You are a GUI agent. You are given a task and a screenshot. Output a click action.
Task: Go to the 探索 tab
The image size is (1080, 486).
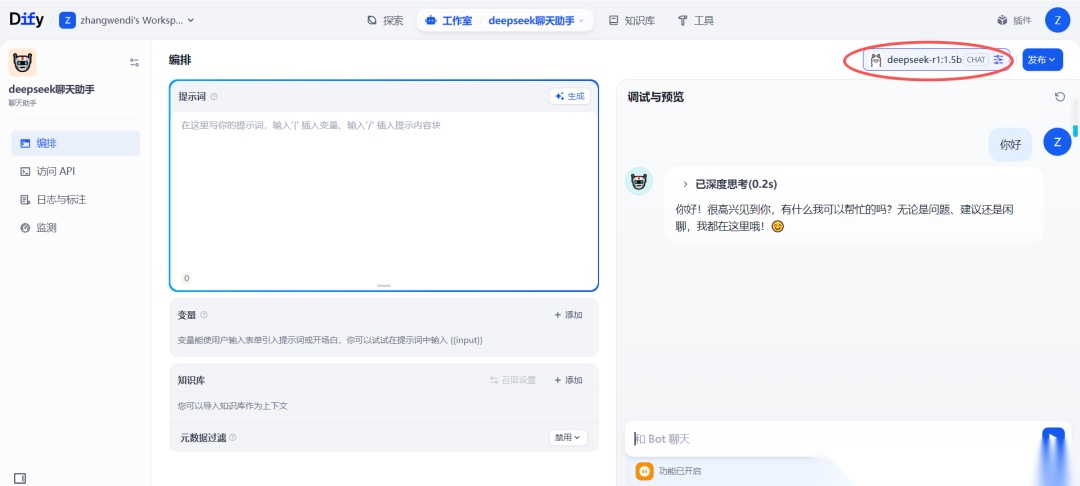[x=385, y=21]
